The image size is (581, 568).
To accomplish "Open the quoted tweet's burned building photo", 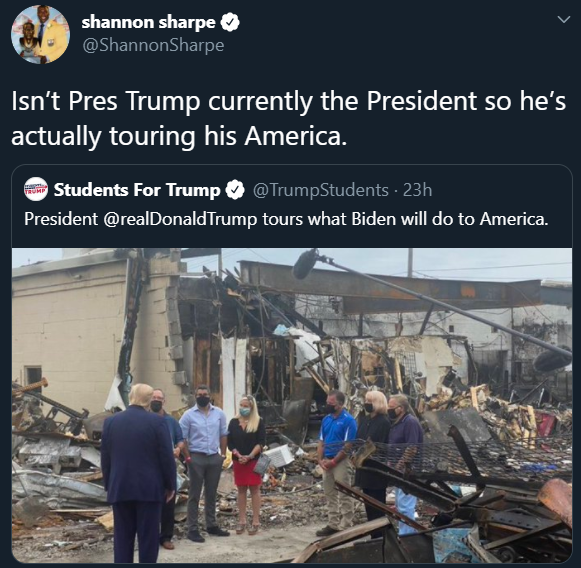I will tap(292, 405).
